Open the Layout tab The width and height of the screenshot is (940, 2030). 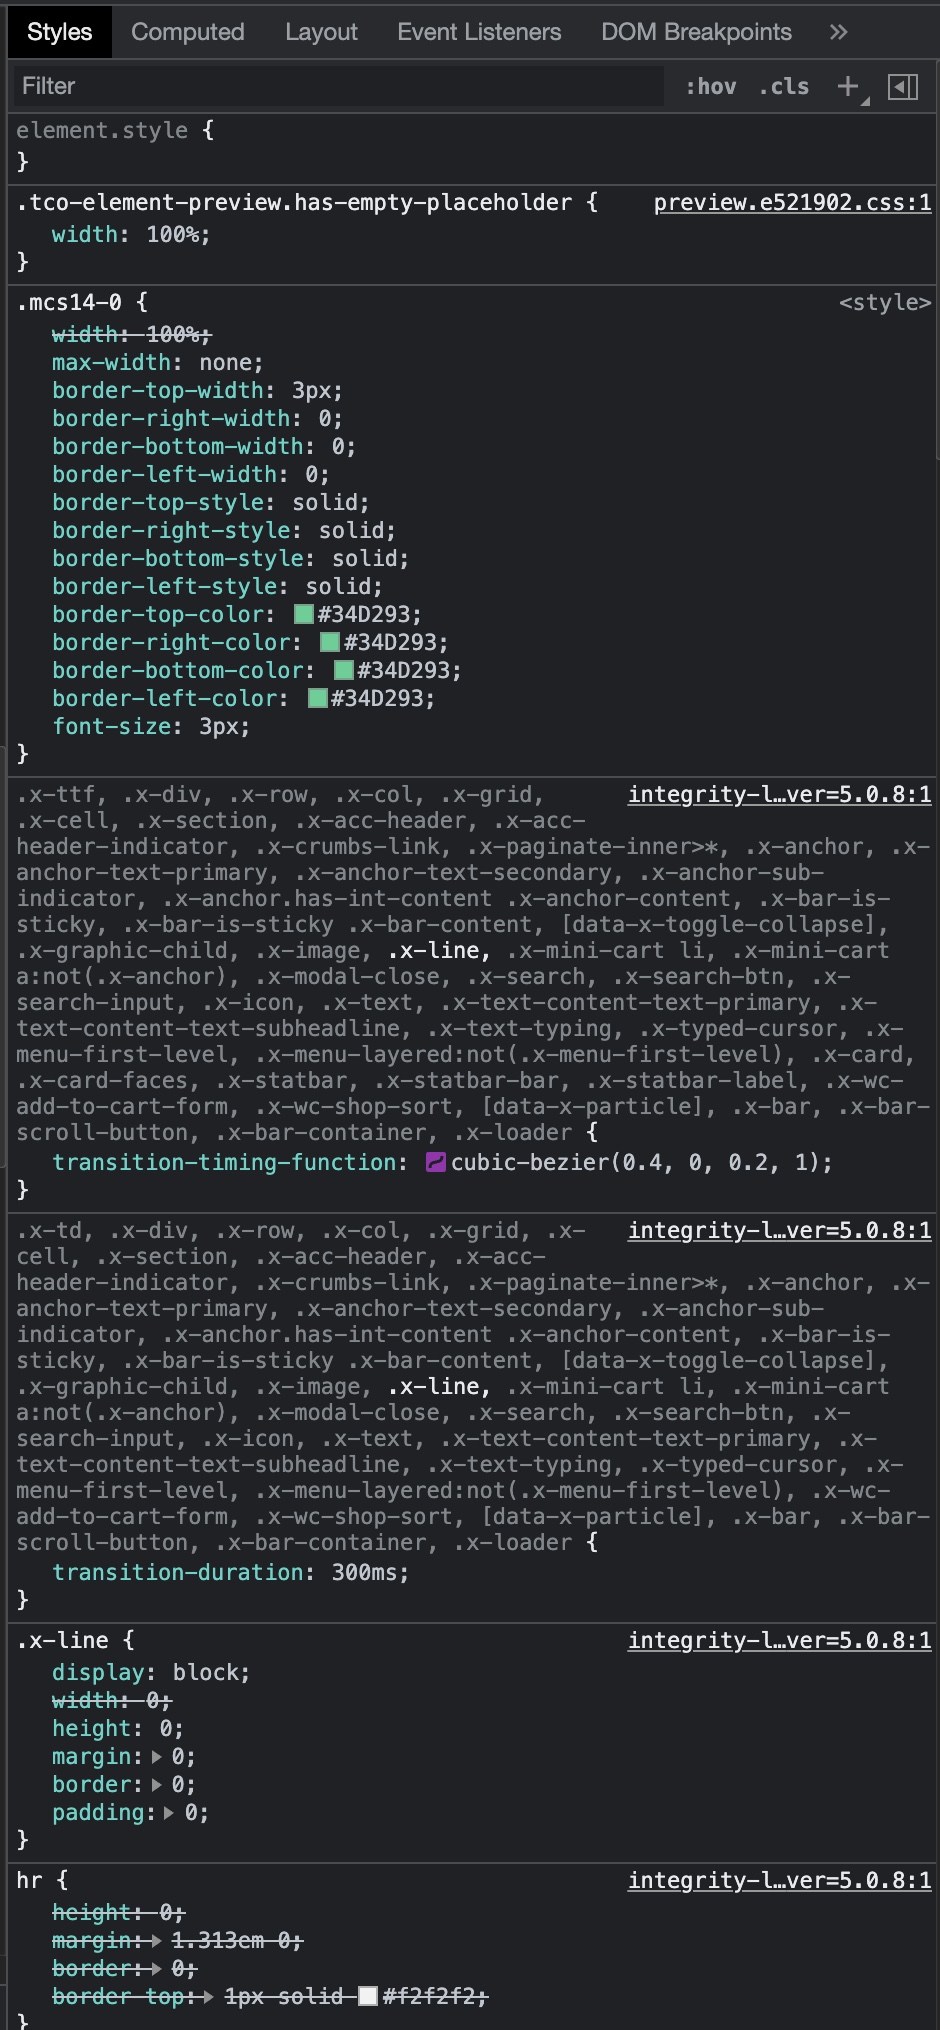[321, 32]
